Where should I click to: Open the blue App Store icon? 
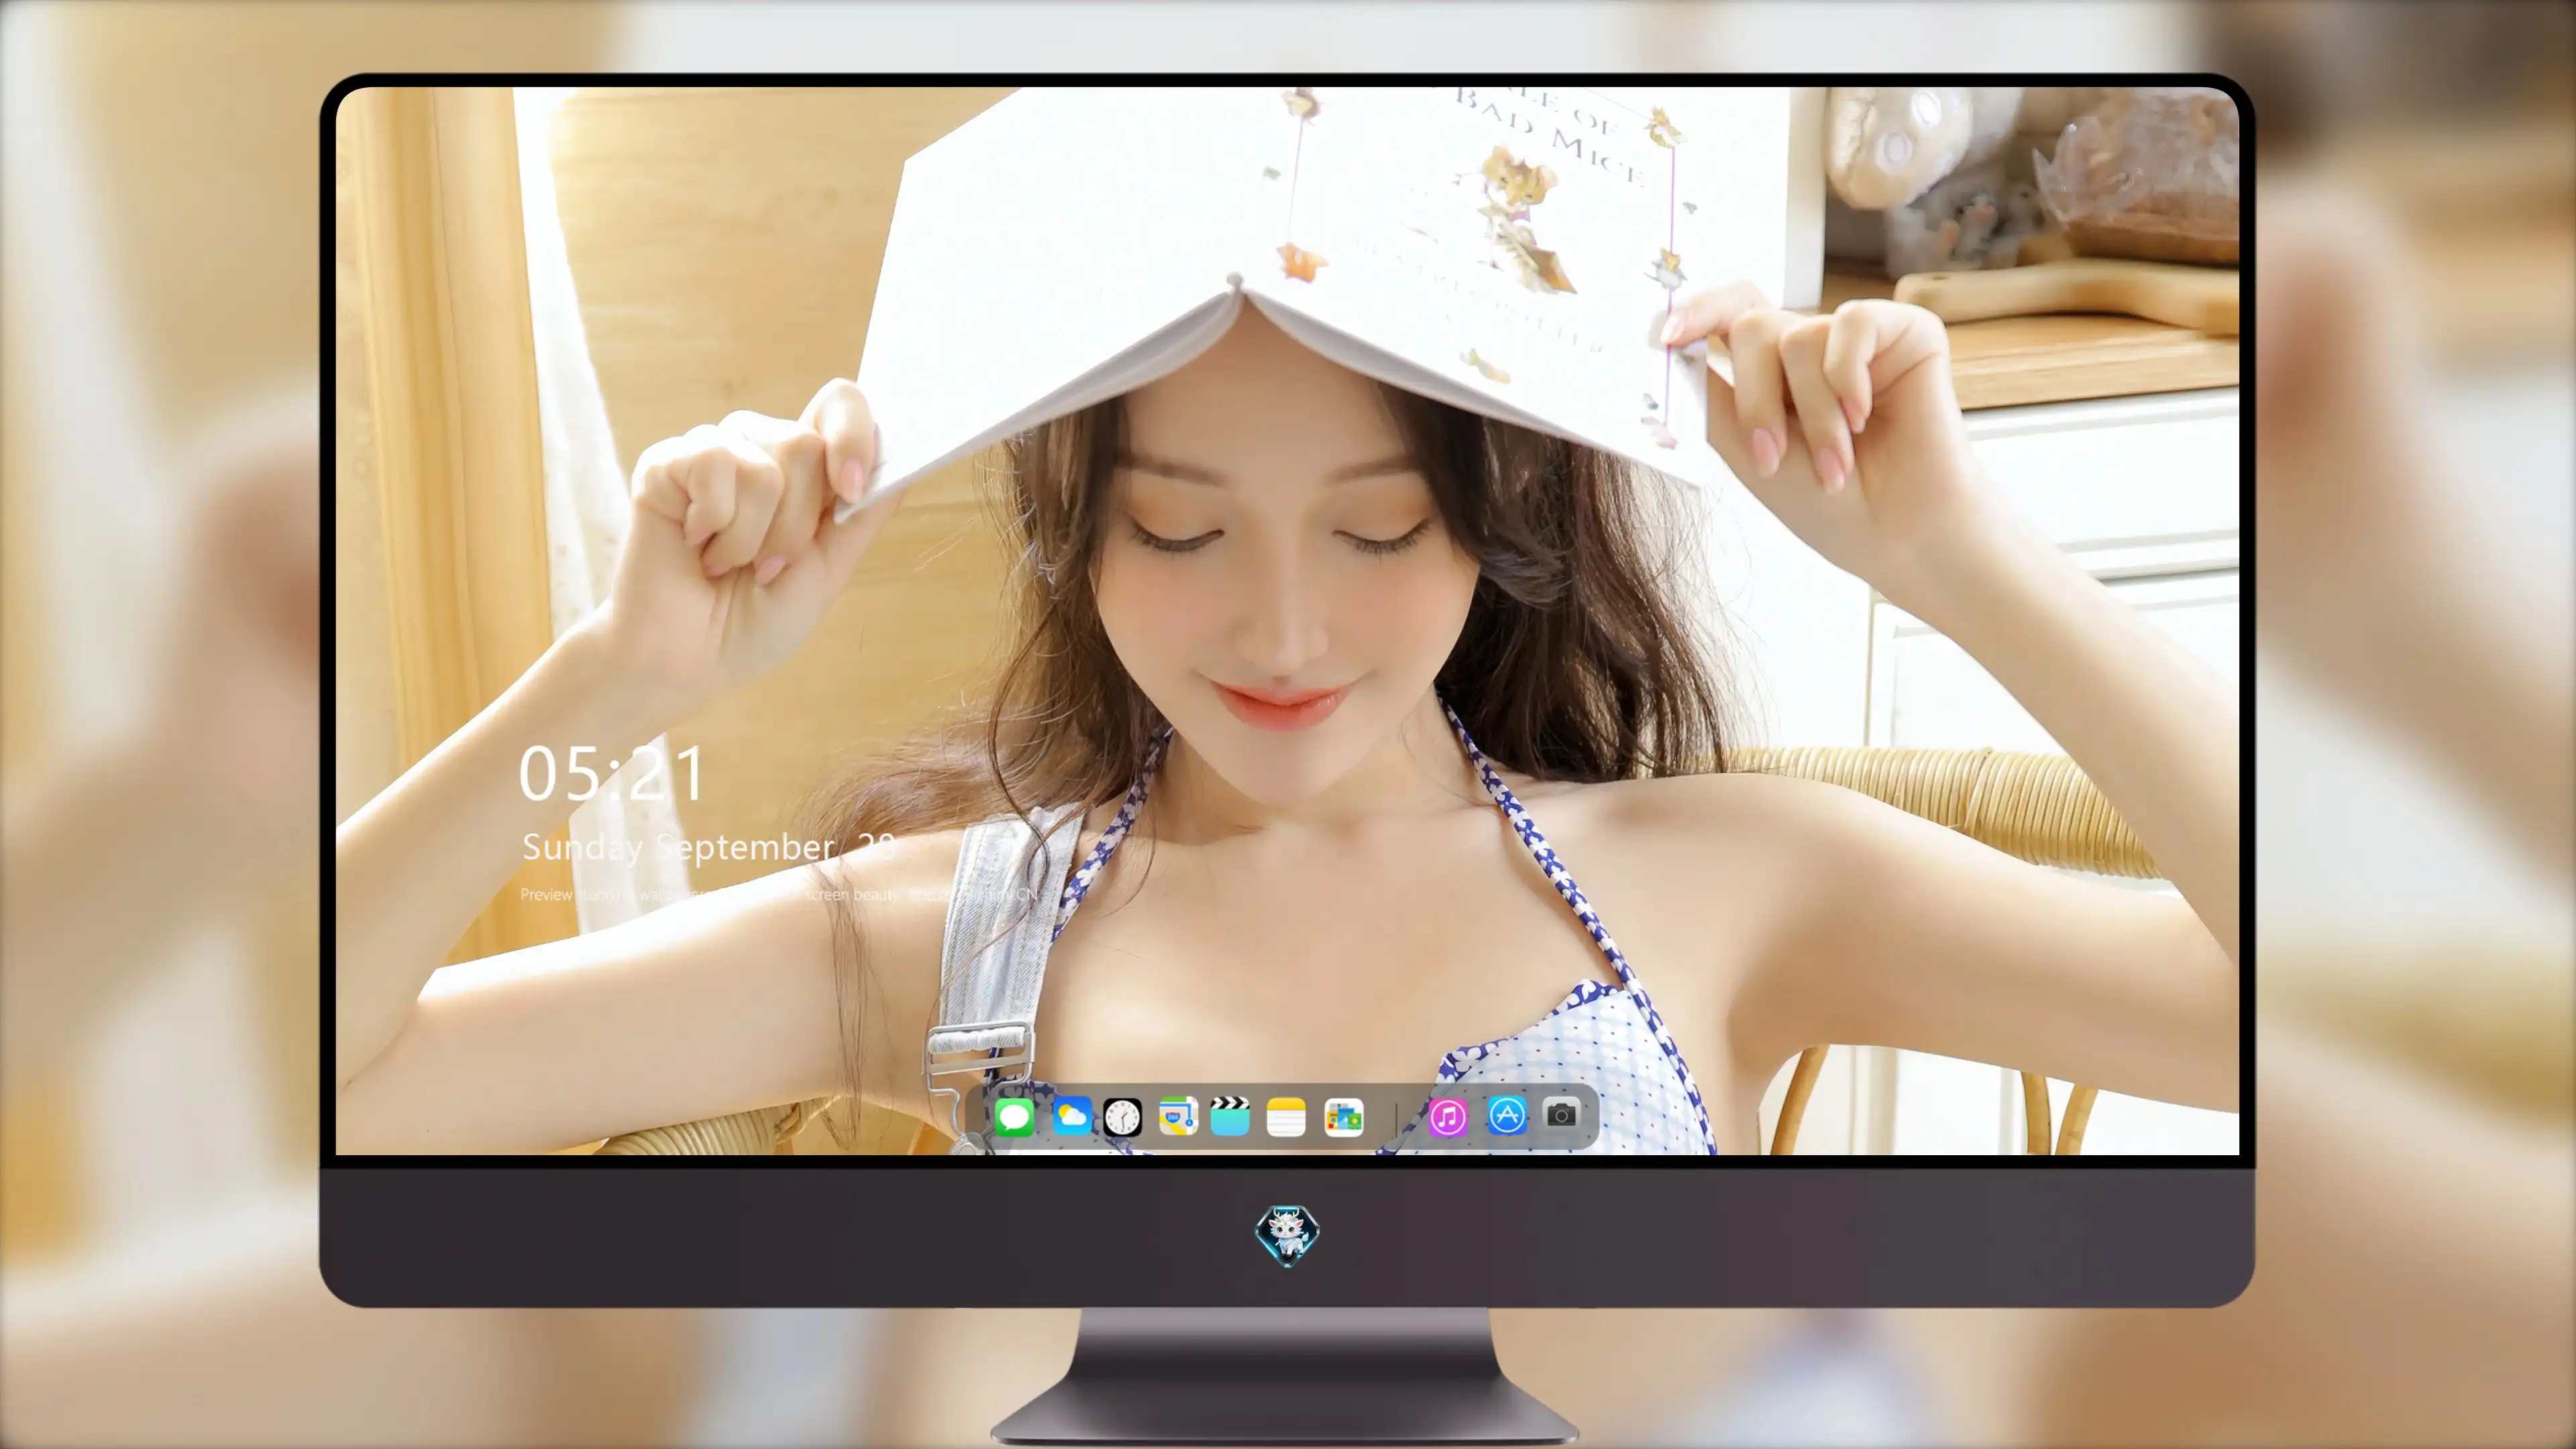tap(1507, 1115)
